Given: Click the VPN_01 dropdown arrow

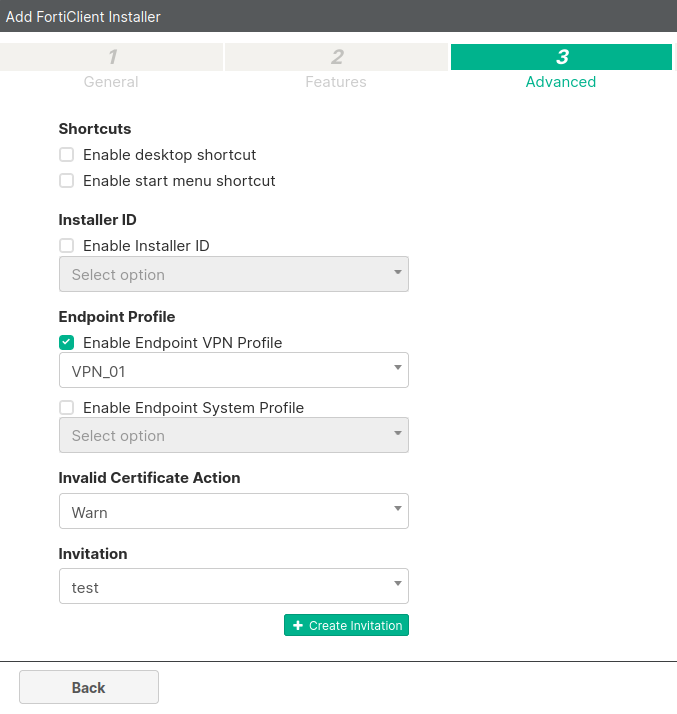Looking at the screenshot, I should (x=397, y=370).
